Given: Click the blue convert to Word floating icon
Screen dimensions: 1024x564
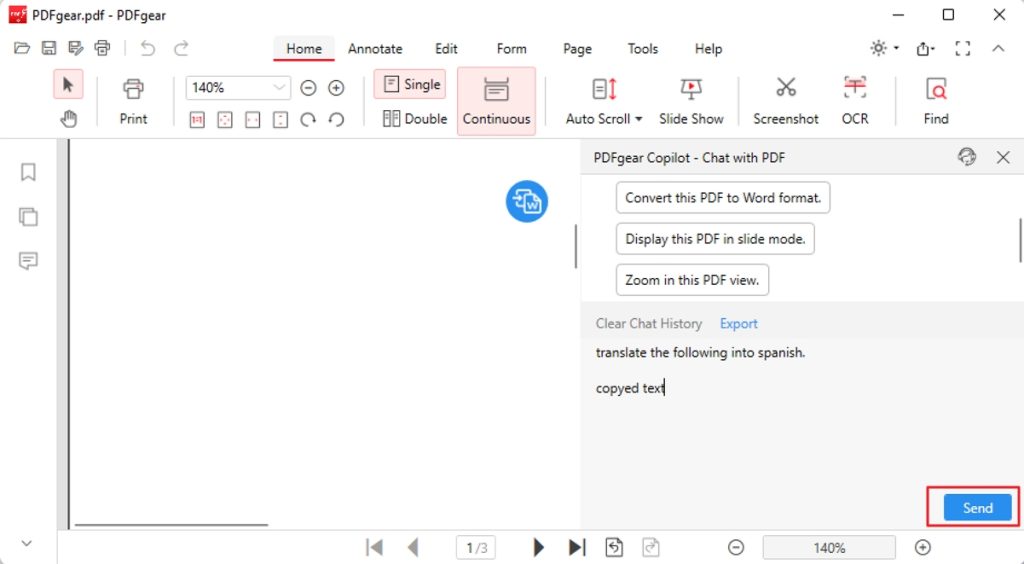Looking at the screenshot, I should [x=526, y=201].
